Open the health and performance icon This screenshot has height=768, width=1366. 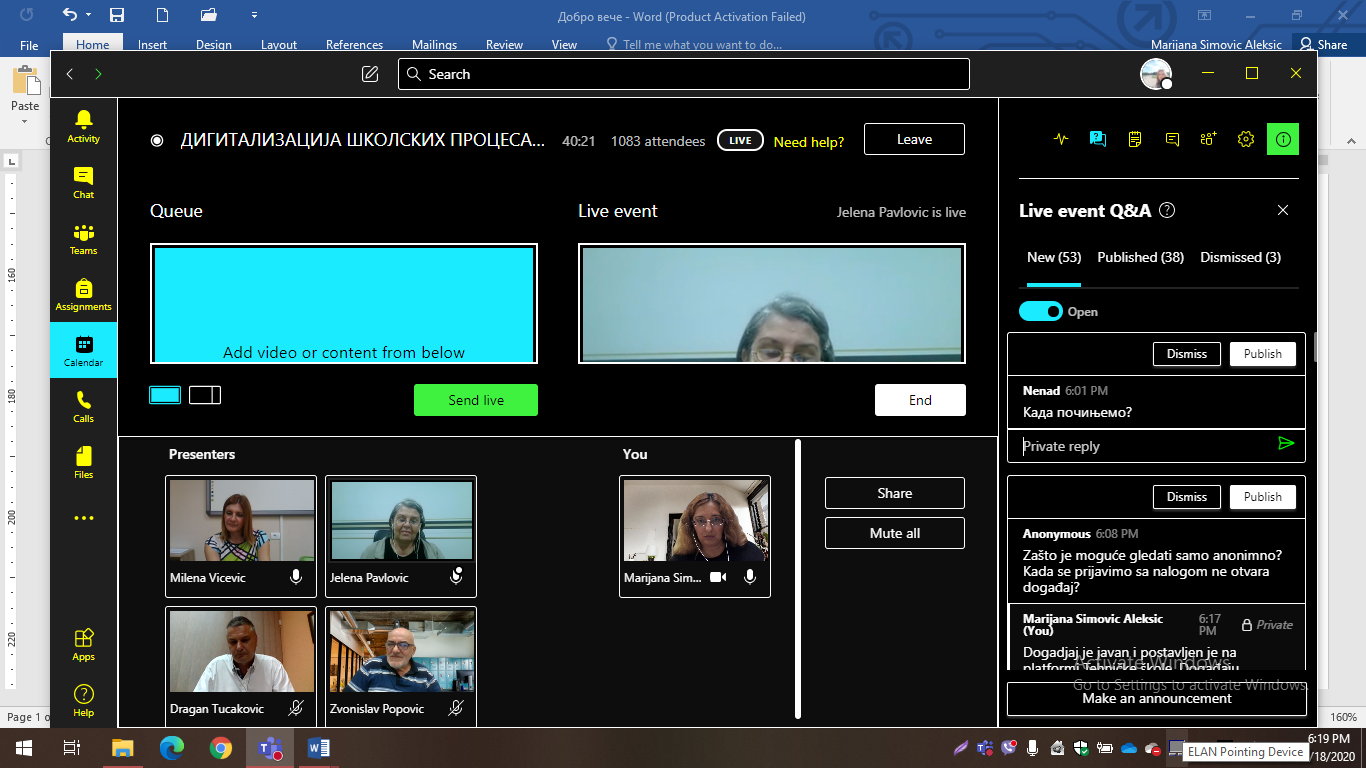click(x=1061, y=140)
